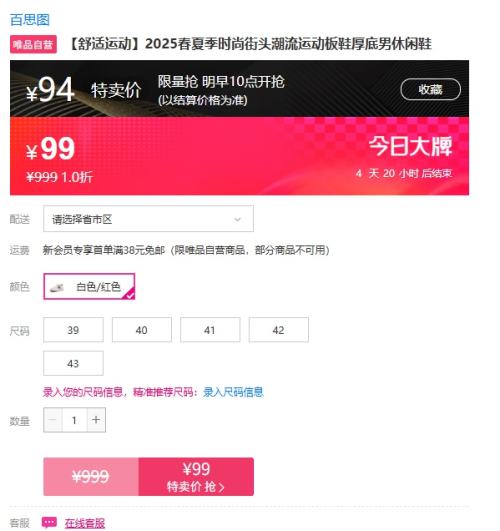Choose size 39

click(74, 330)
